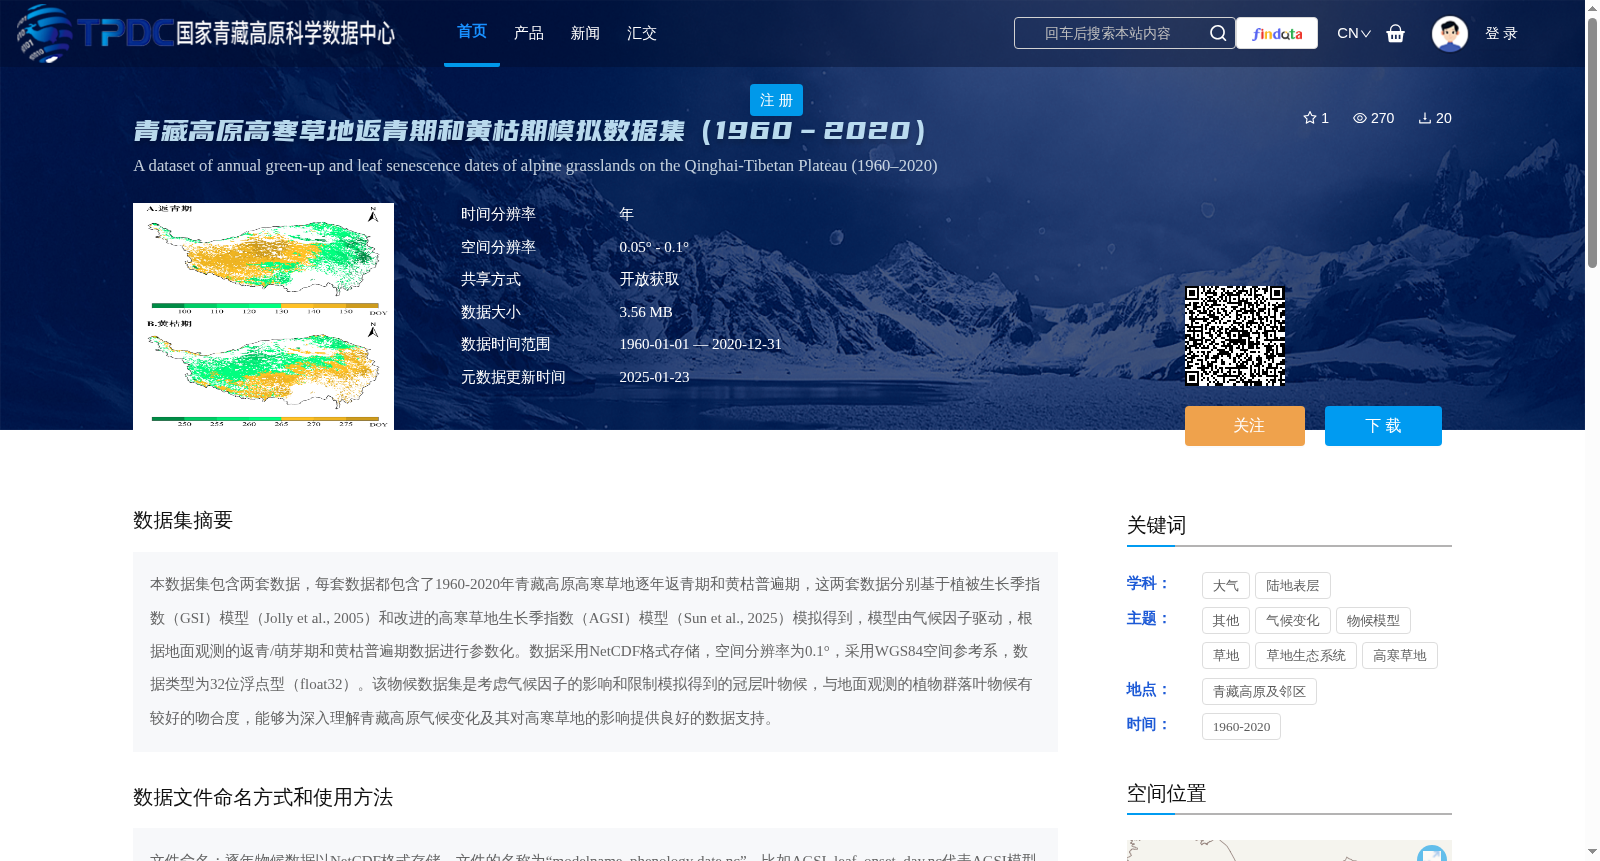Image resolution: width=1600 pixels, height=861 pixels.
Task: Select the 陆地表层 discipline tag
Action: click(1293, 586)
